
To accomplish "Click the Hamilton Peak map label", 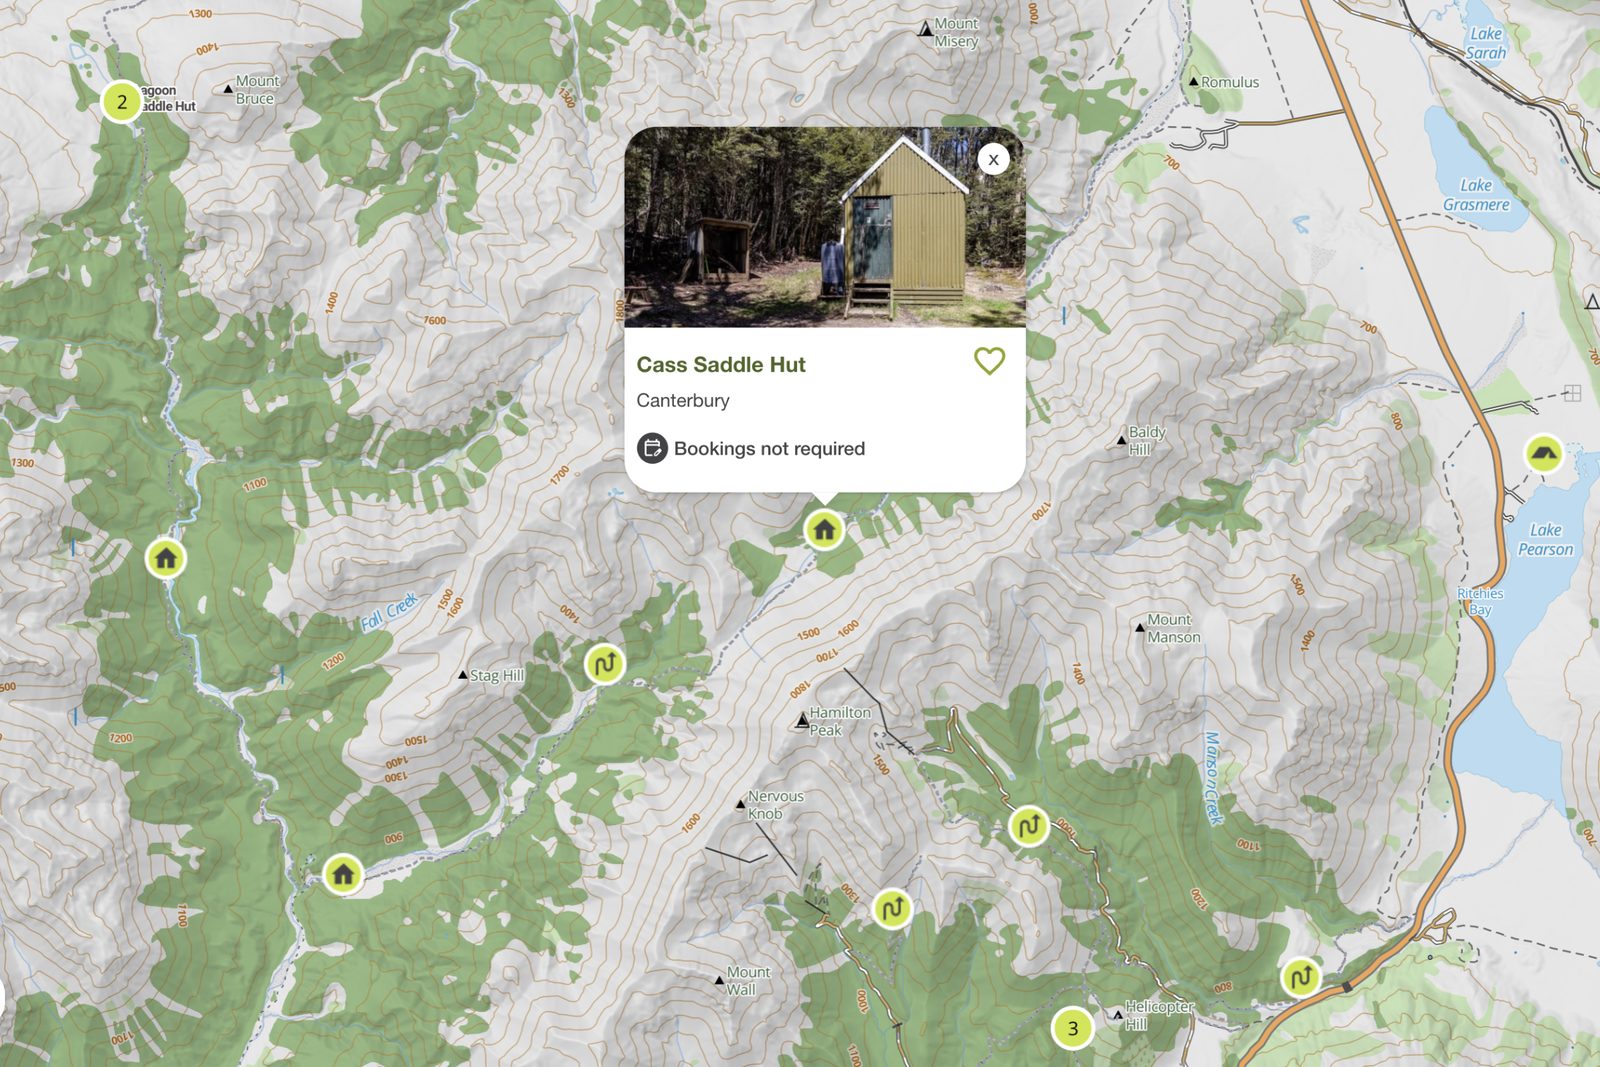I will tap(839, 721).
